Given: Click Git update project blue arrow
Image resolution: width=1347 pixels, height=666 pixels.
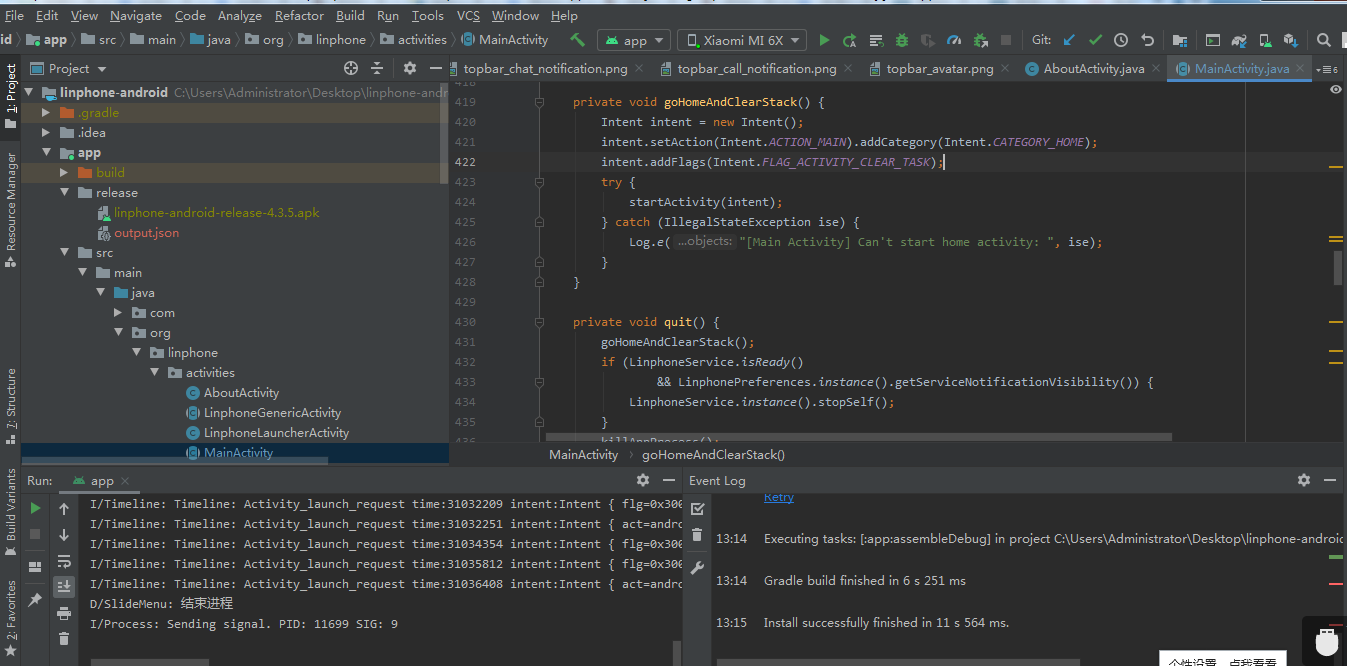Looking at the screenshot, I should pos(1069,41).
